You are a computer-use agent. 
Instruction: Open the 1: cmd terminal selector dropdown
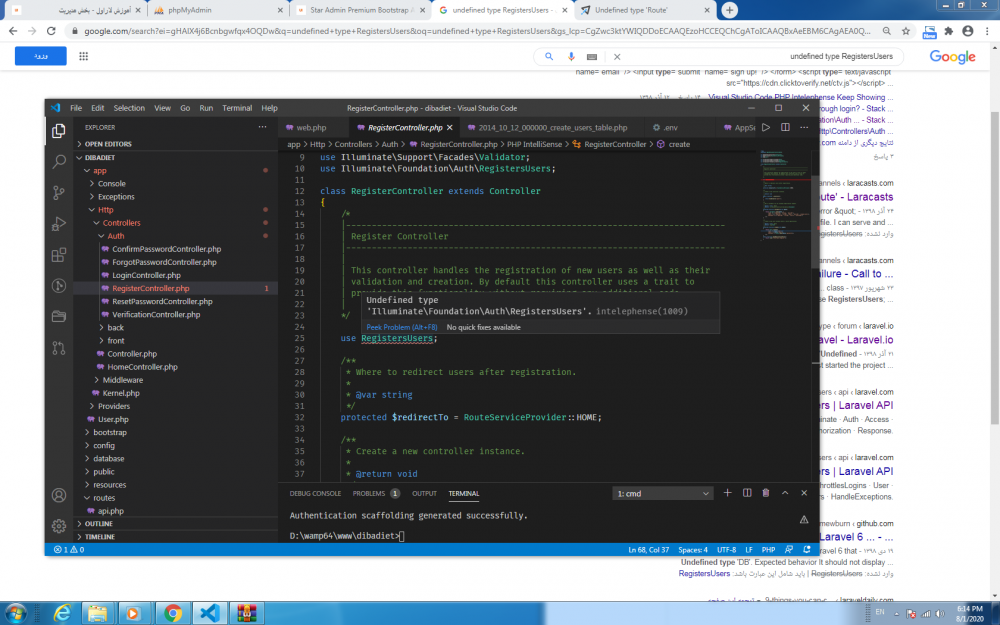[x=662, y=493]
